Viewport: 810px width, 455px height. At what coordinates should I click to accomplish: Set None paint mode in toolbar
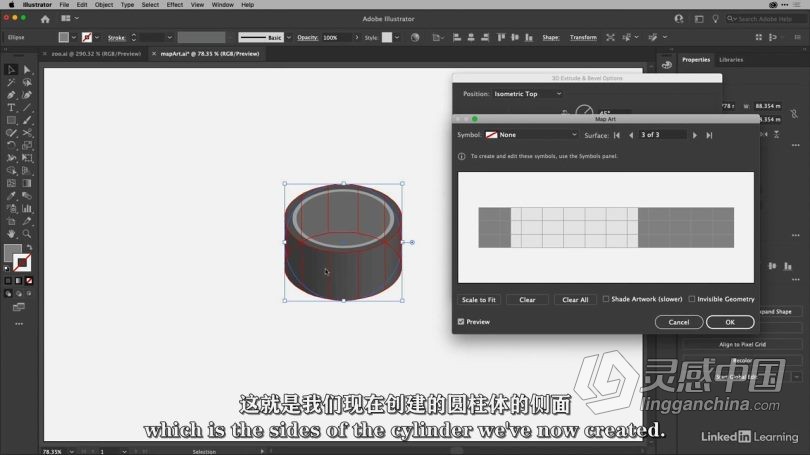click(29, 281)
